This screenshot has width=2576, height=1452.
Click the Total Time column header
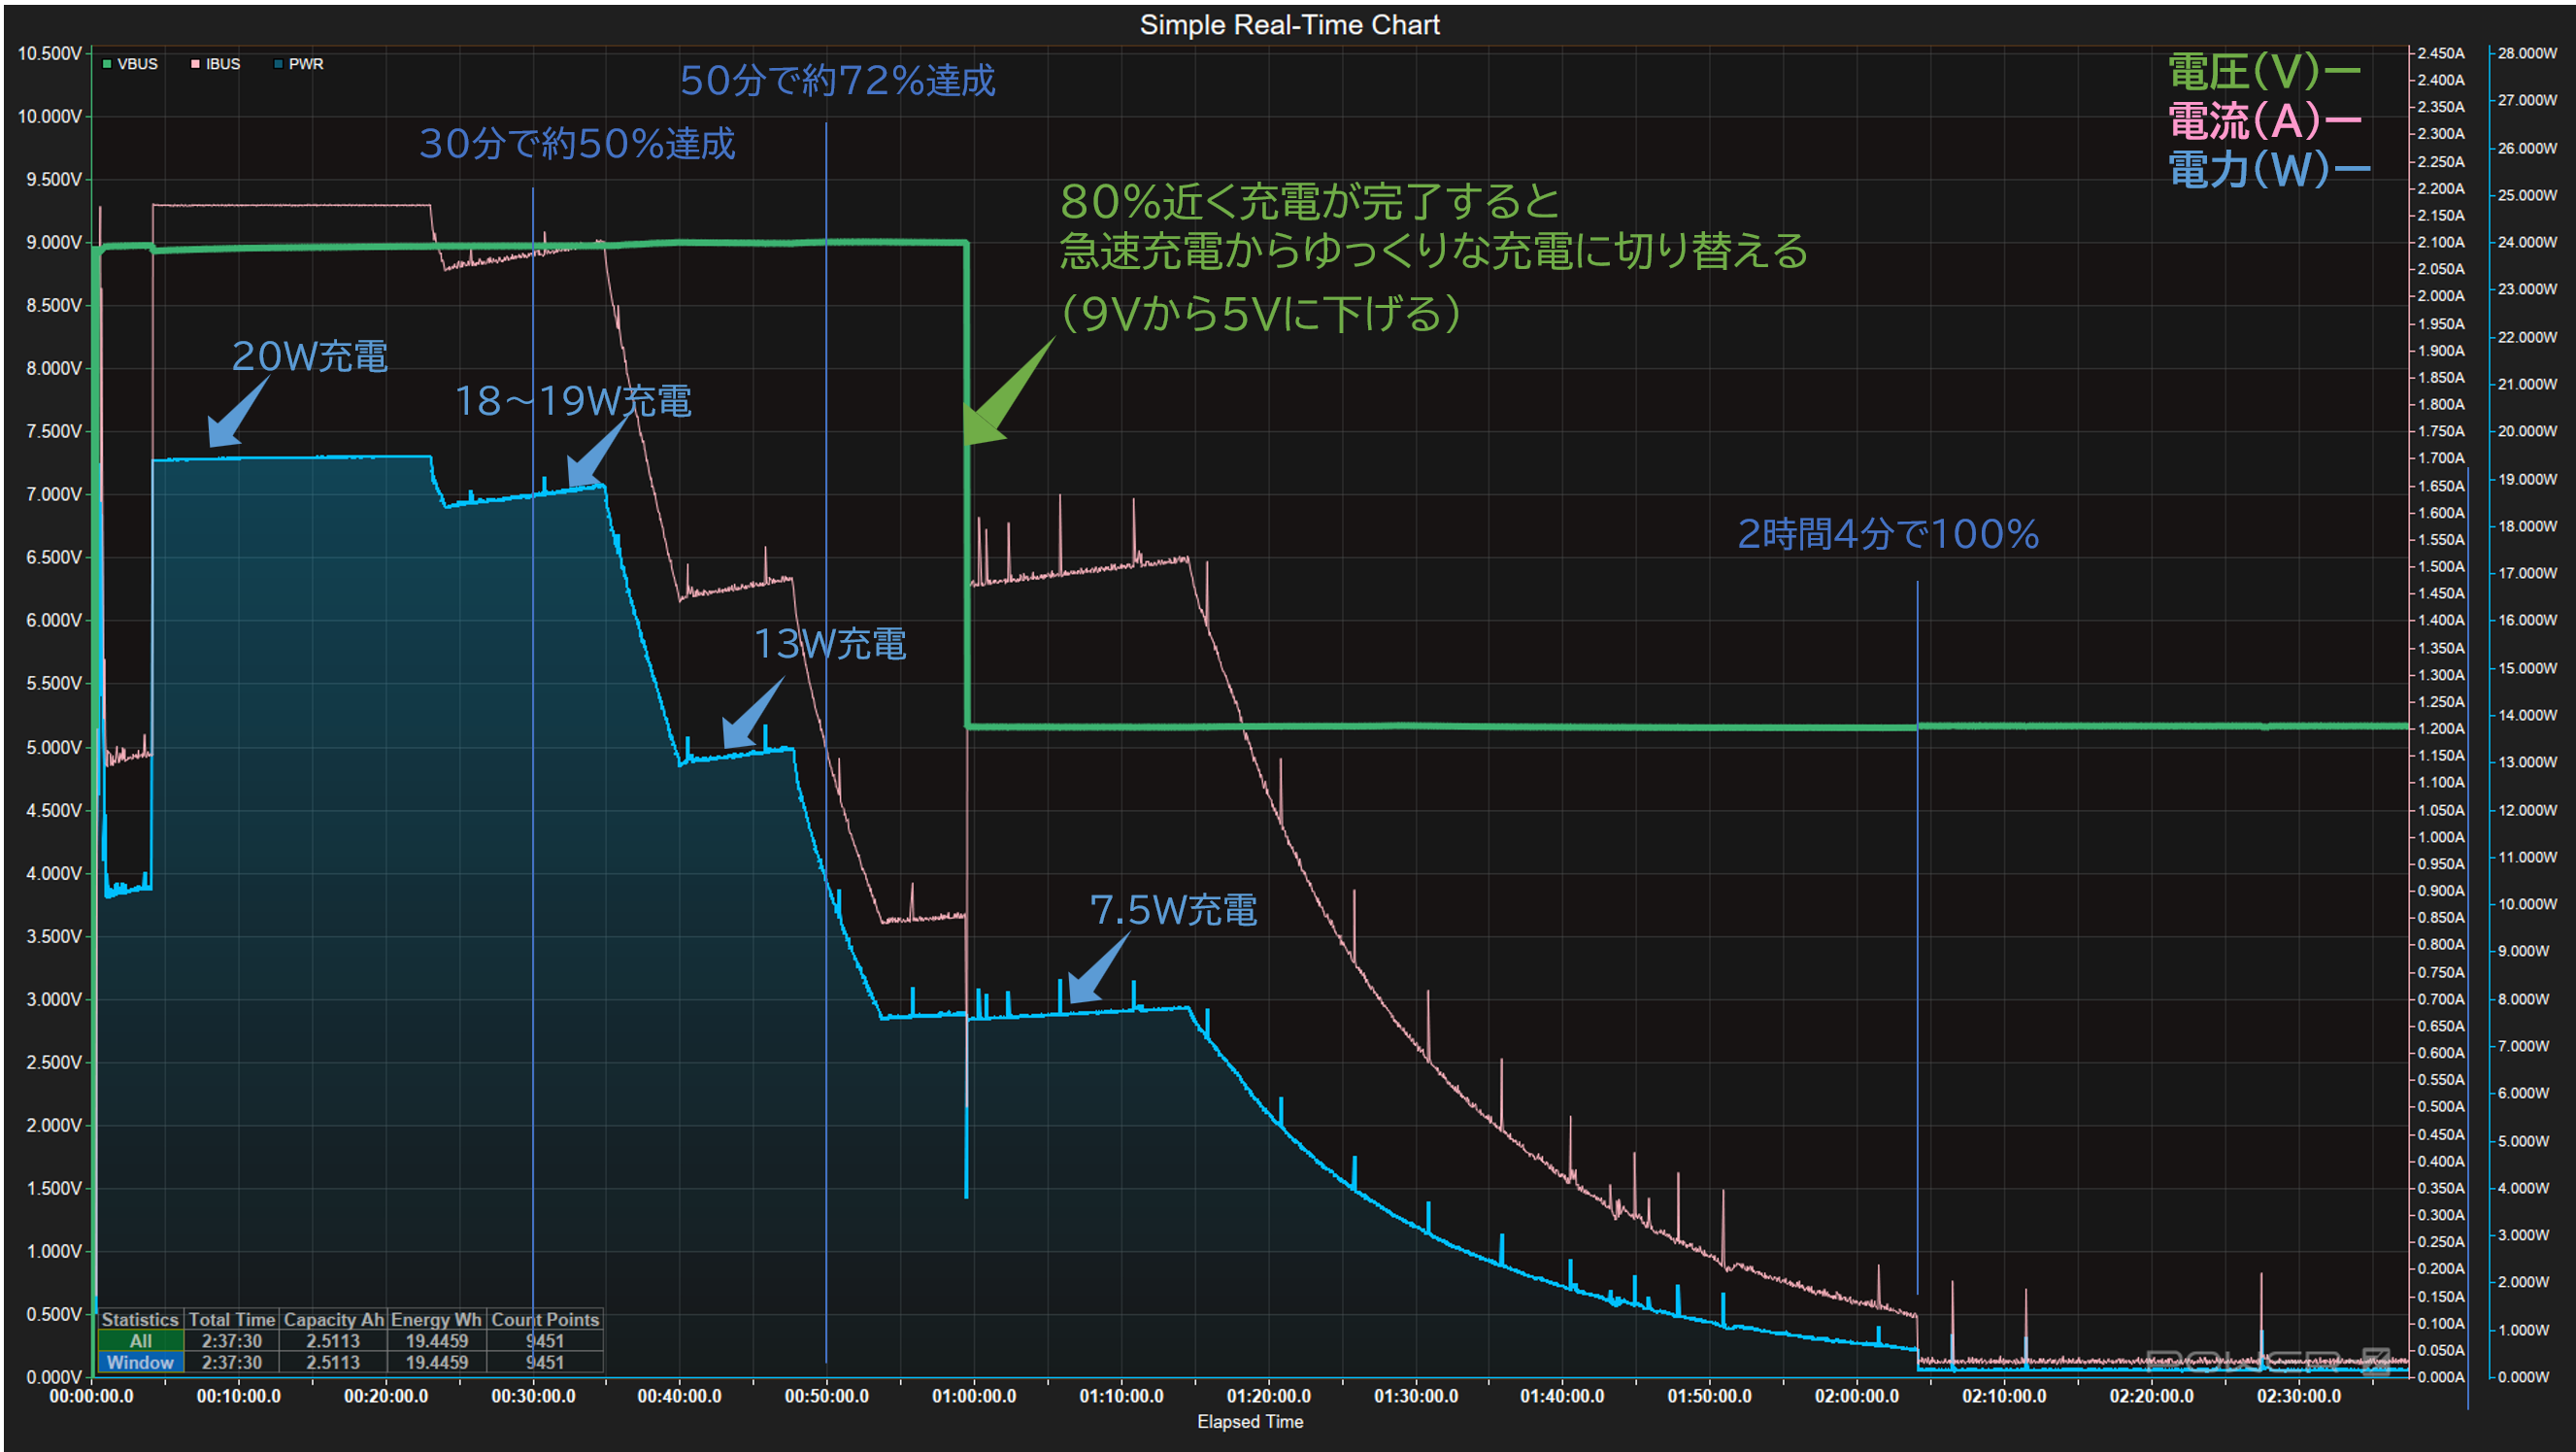click(231, 1320)
